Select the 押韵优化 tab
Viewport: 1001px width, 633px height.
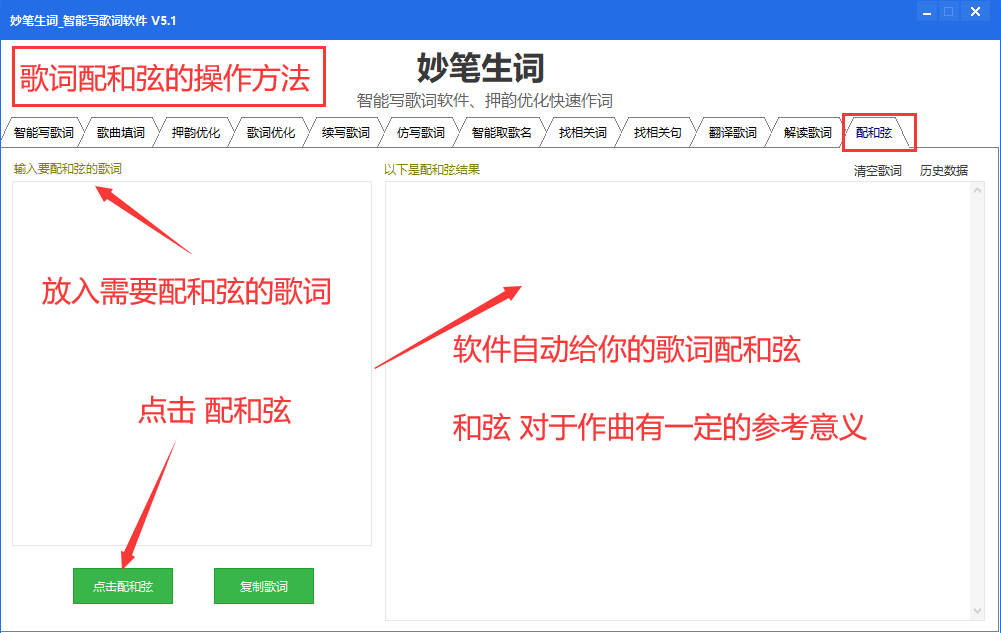[195, 133]
